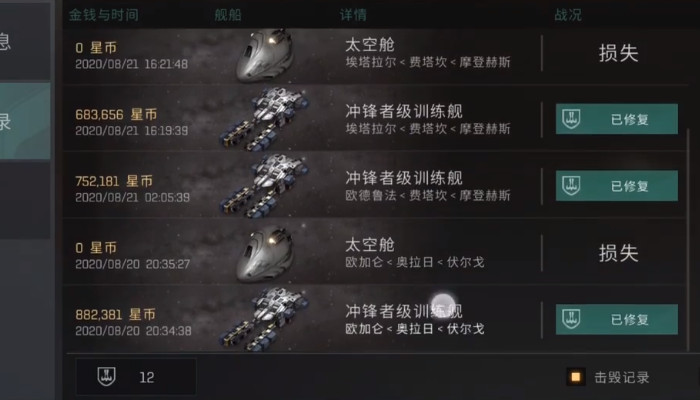
Task: Select the 太空舱 pod image dated 2020/08/20
Action: (x=265, y=254)
